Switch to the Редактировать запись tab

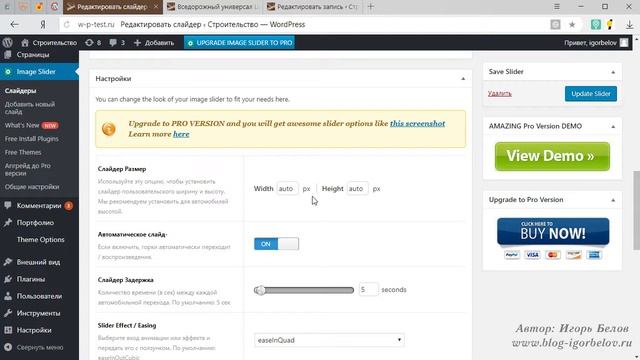click(312, 7)
